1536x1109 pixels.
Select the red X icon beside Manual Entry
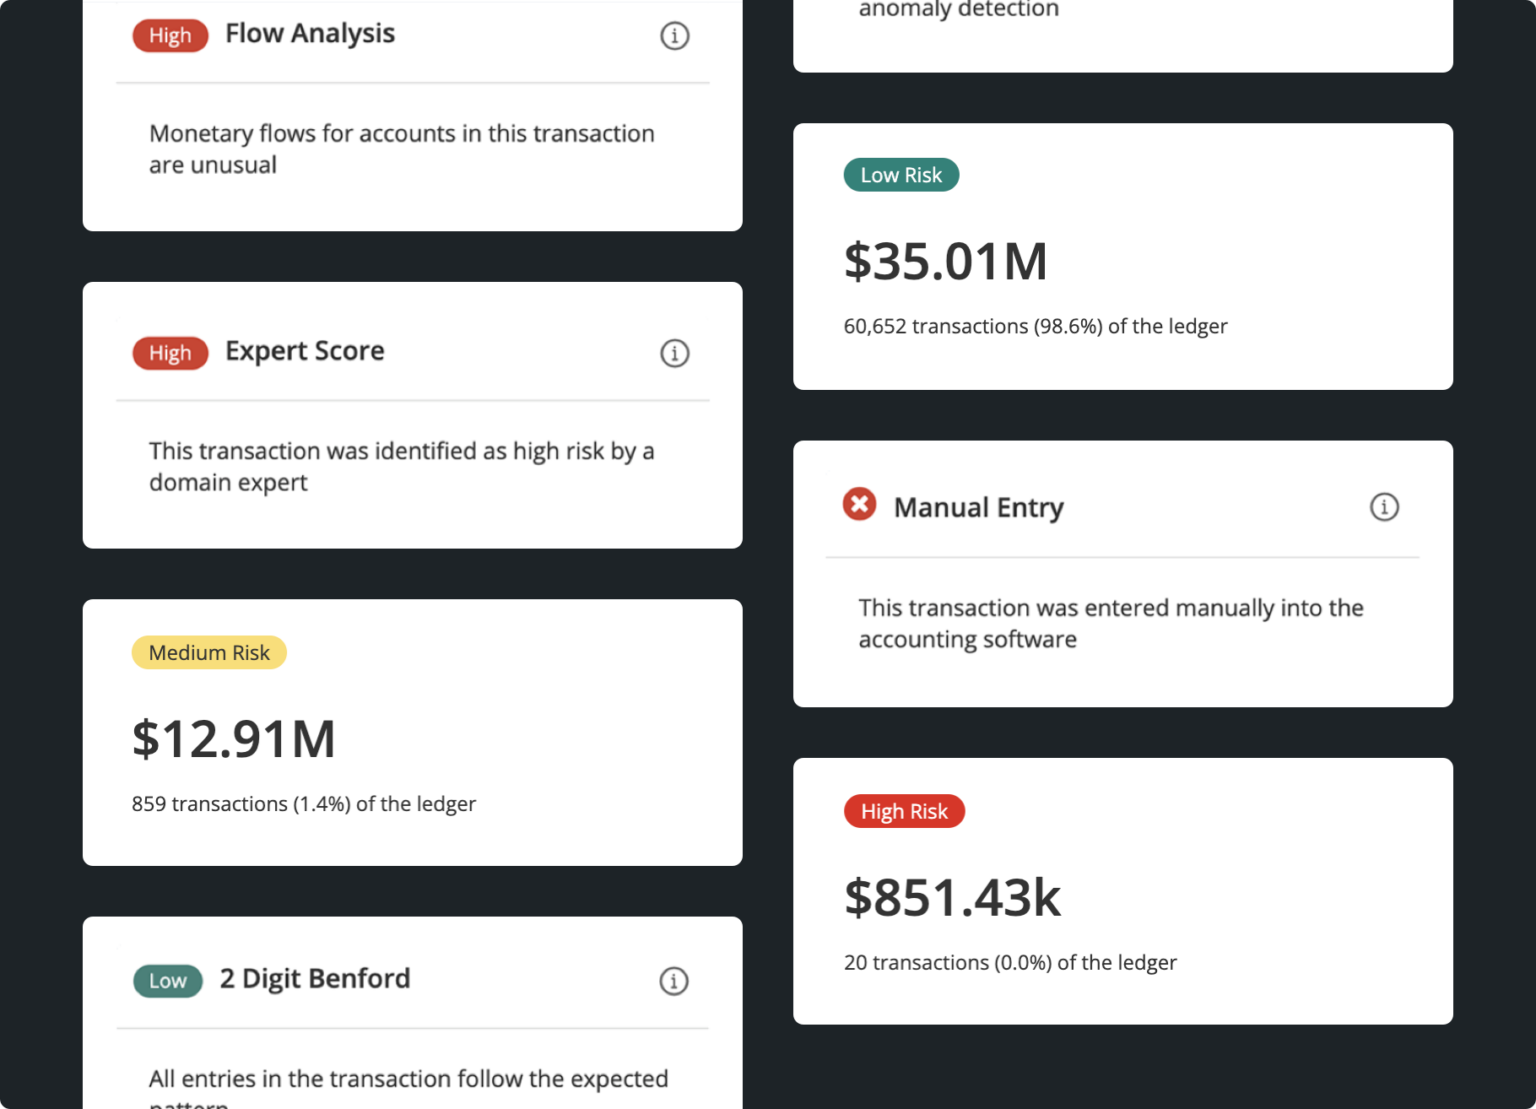pos(859,504)
